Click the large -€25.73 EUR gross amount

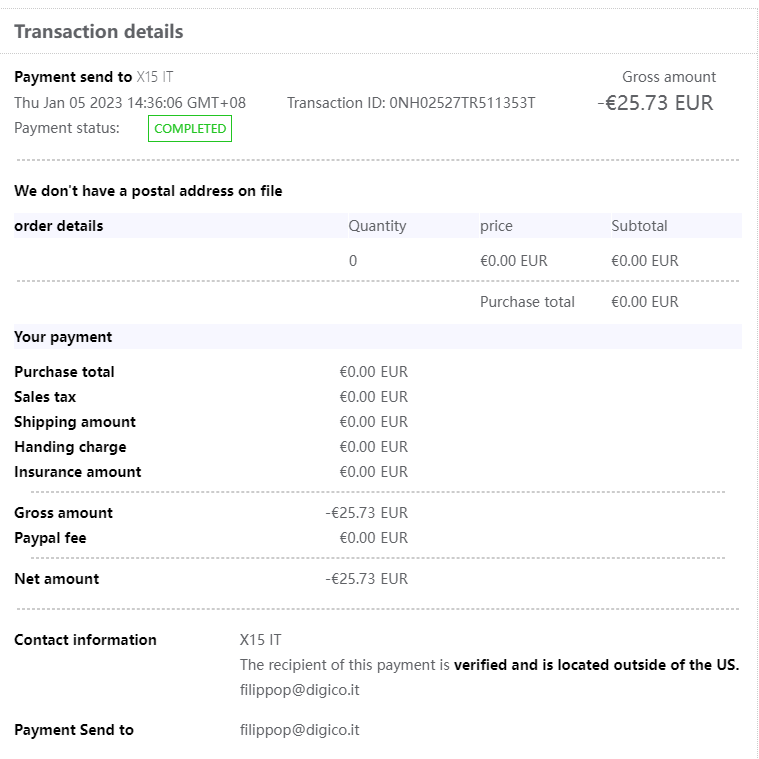655,103
